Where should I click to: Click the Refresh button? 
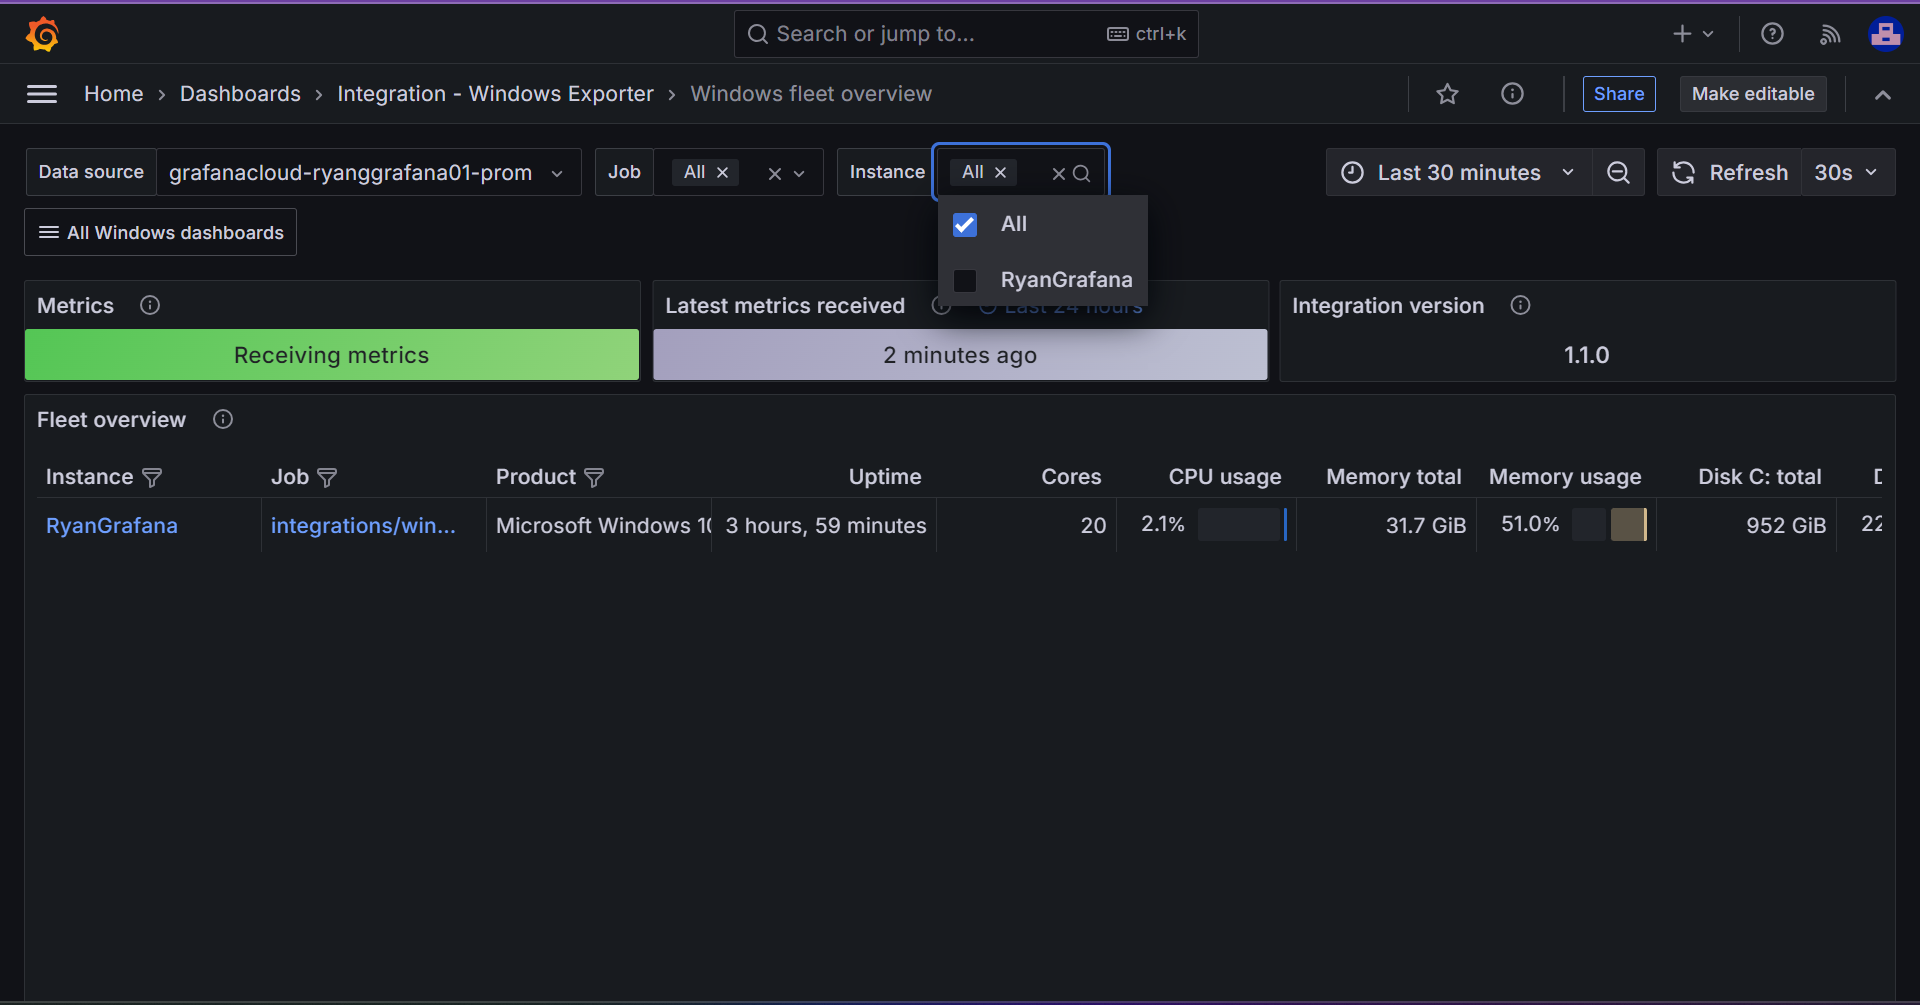click(1730, 173)
